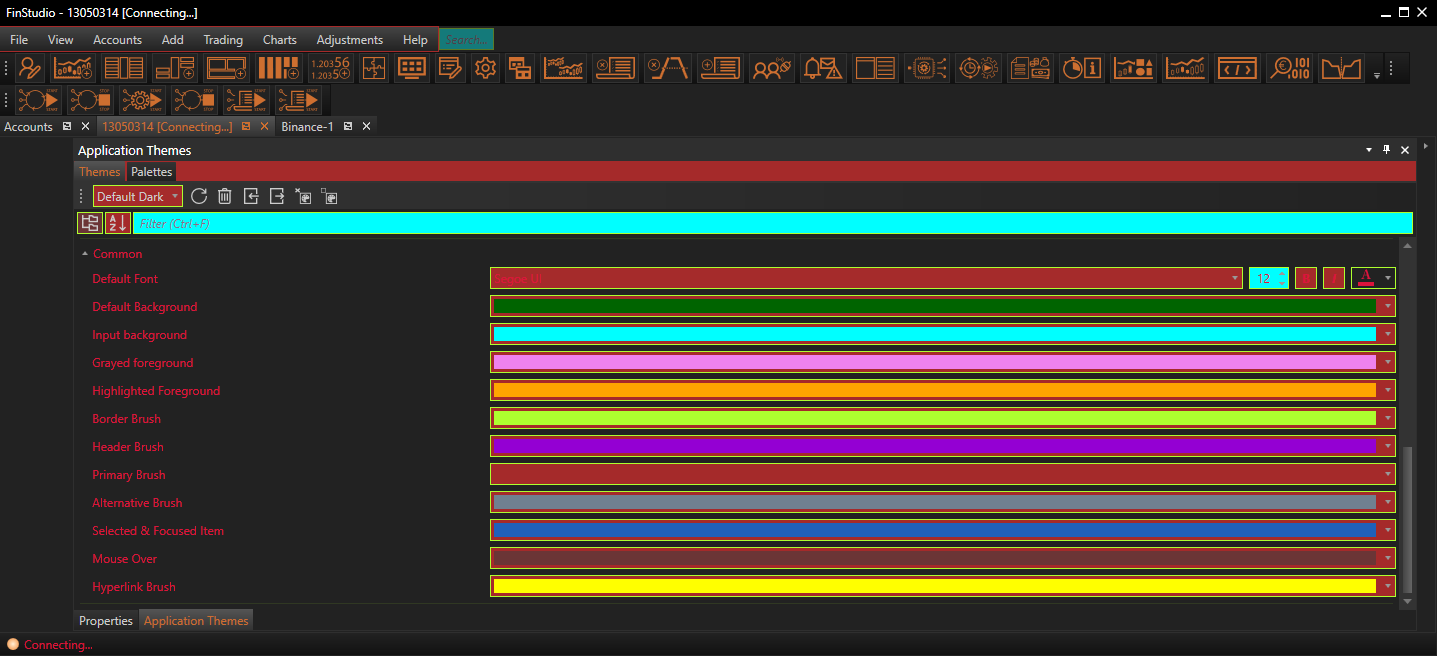The width and height of the screenshot is (1437, 656).
Task: Click the code brackets window icon
Action: tap(1238, 68)
